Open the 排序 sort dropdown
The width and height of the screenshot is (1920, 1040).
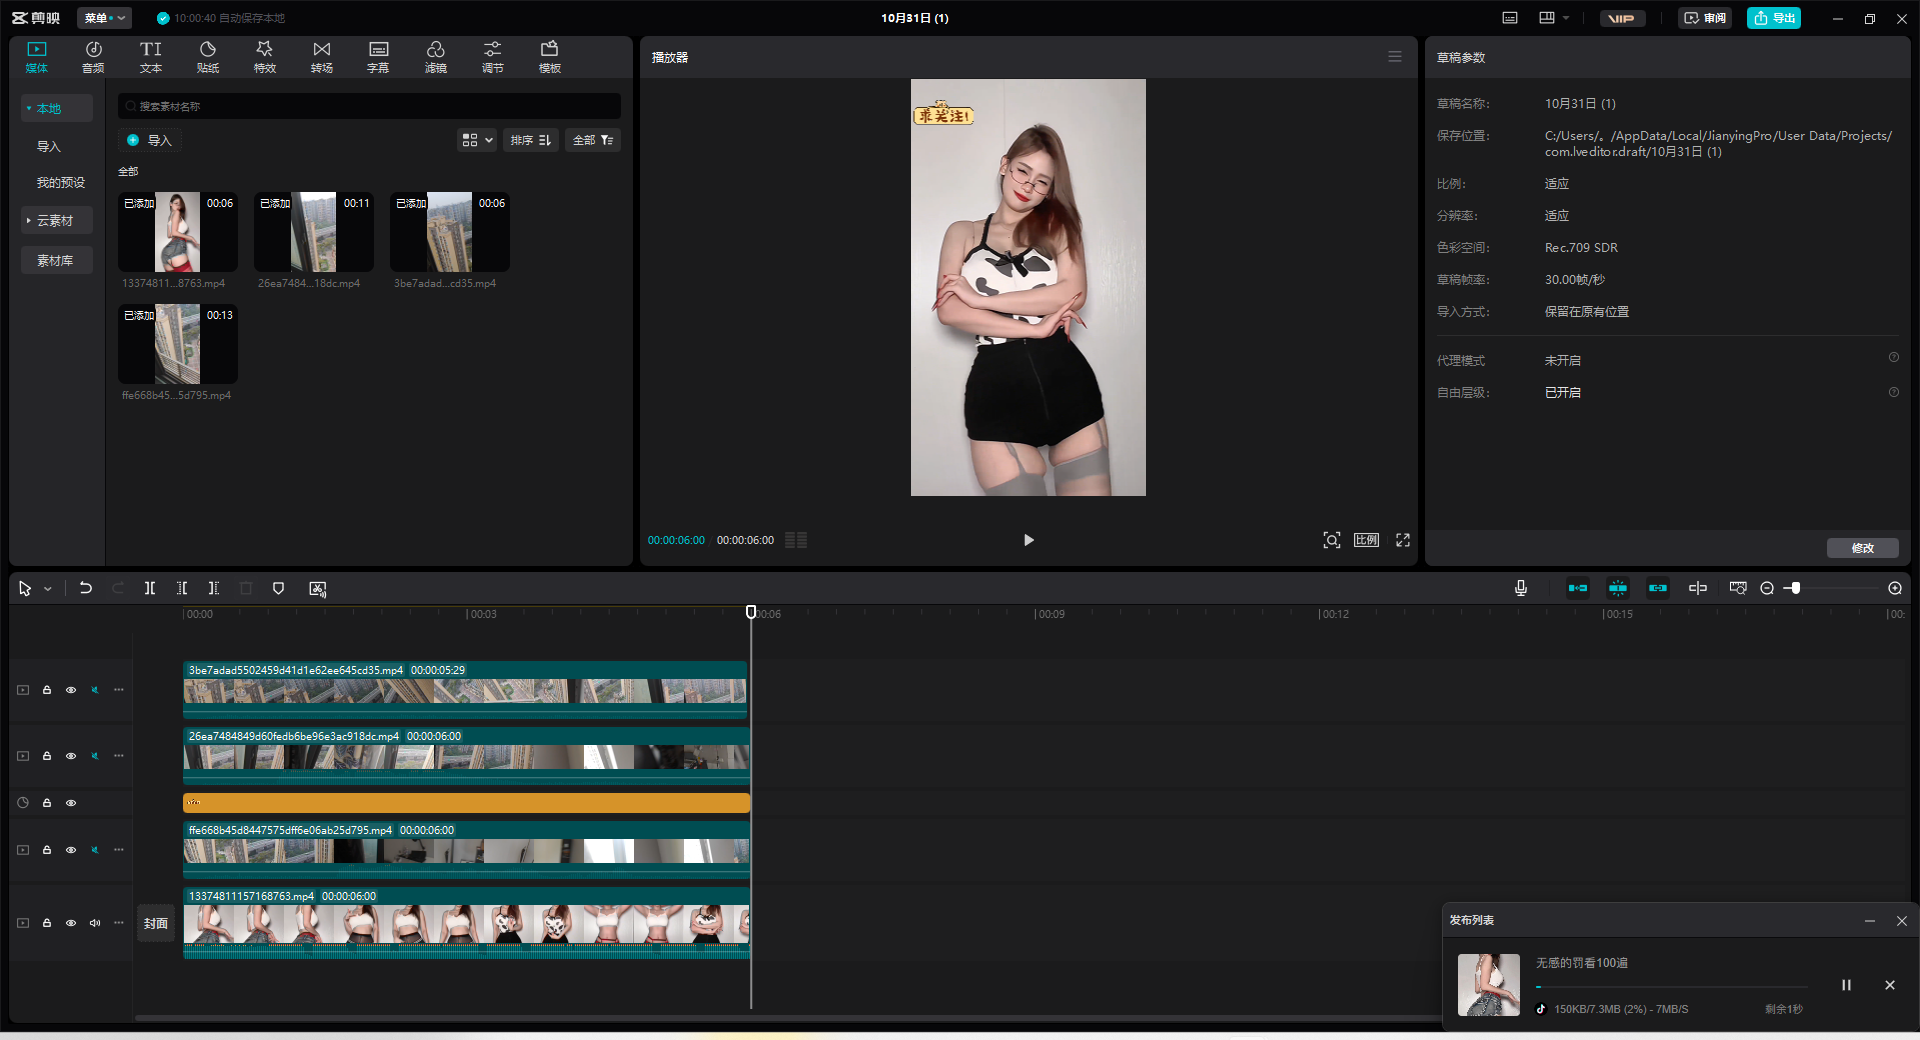click(x=530, y=140)
